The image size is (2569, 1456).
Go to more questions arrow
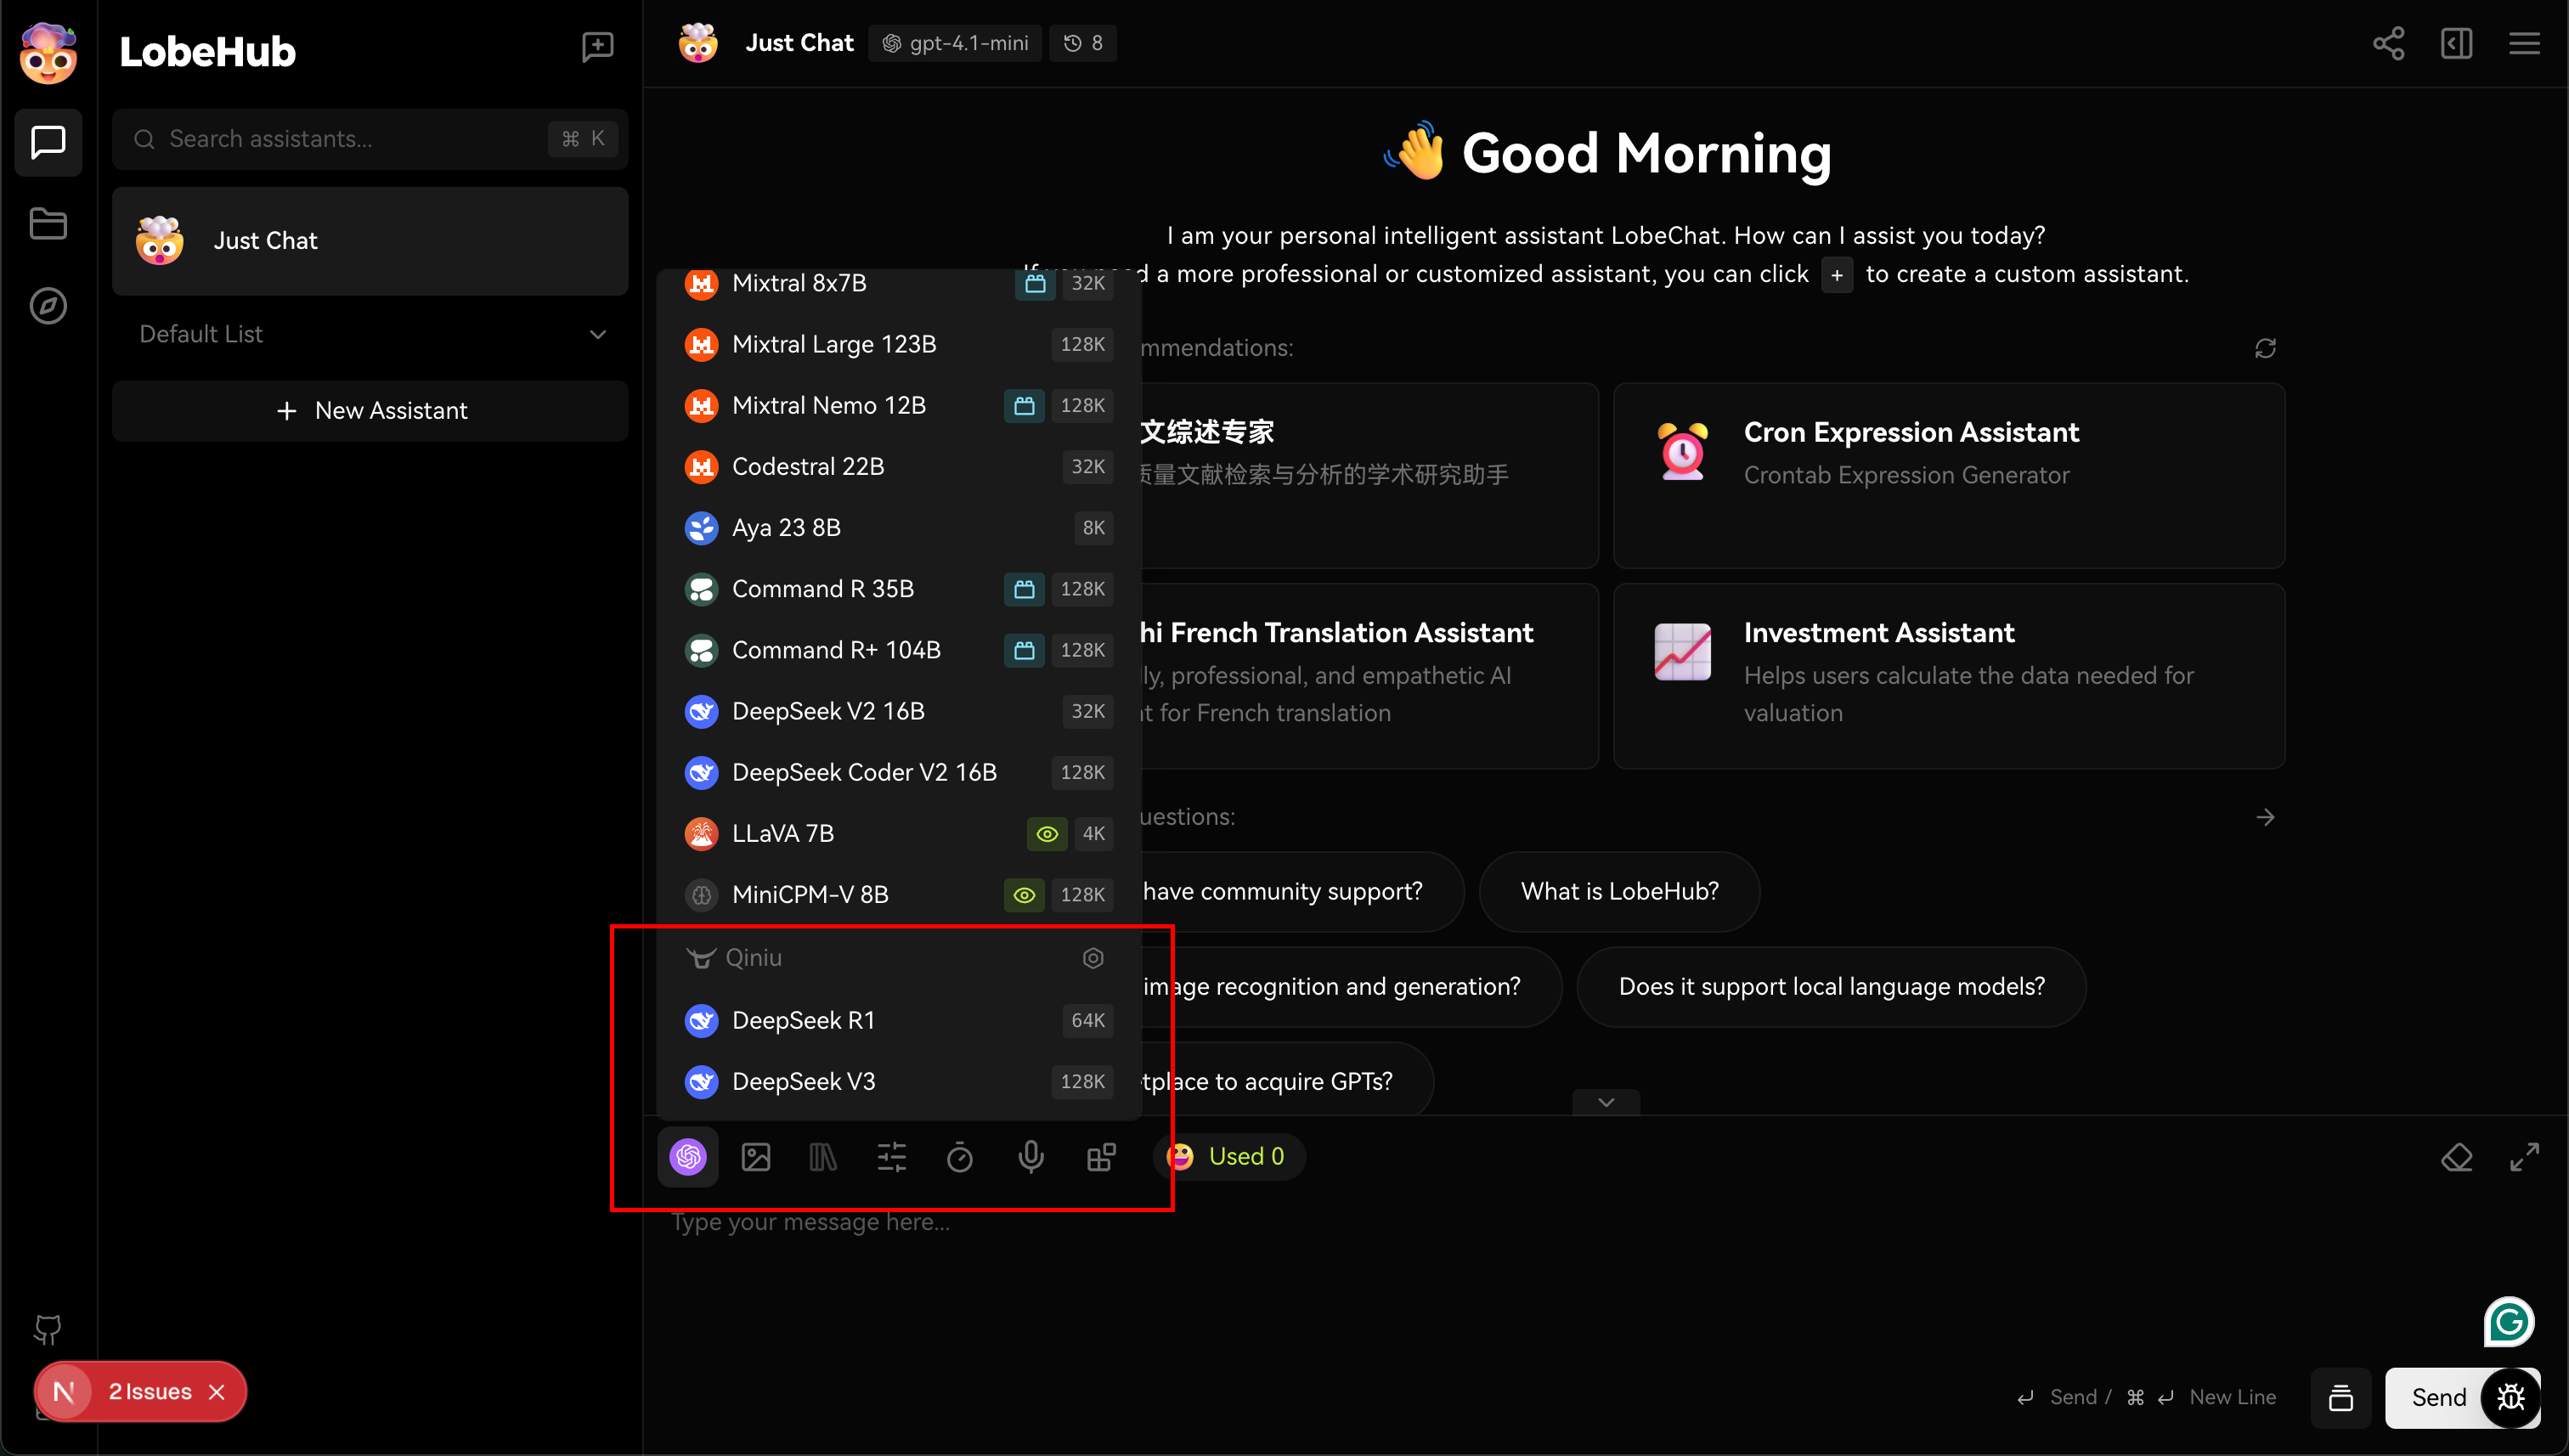coord(2265,817)
